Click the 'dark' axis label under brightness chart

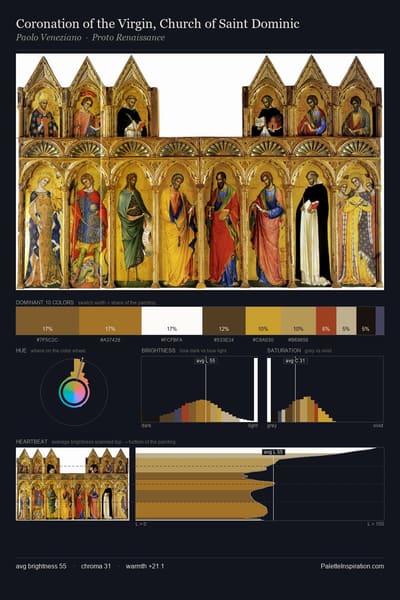(x=146, y=426)
